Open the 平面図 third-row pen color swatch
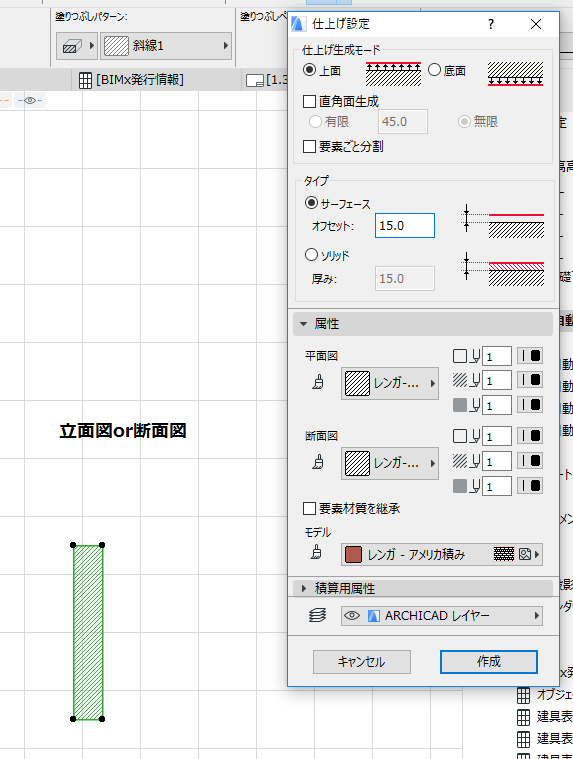Screen dimensions: 573x759 530,405
